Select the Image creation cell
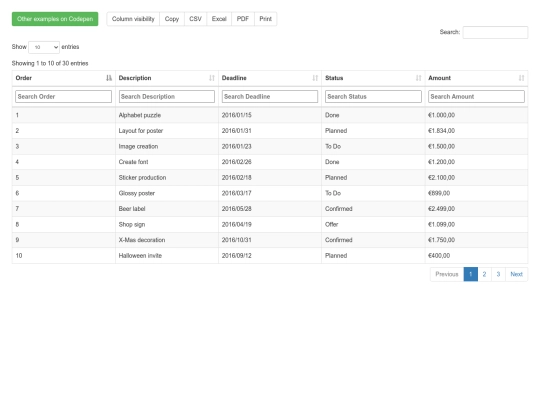This screenshot has height=405, width=540. tap(167, 146)
